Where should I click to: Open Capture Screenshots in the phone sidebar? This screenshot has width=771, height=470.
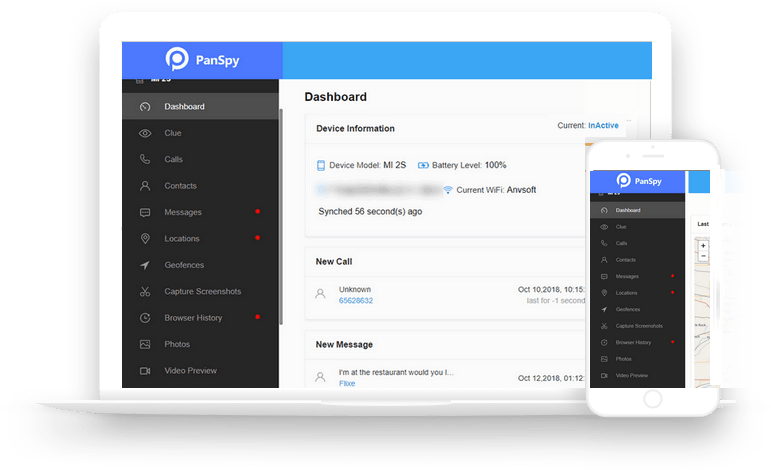637,326
